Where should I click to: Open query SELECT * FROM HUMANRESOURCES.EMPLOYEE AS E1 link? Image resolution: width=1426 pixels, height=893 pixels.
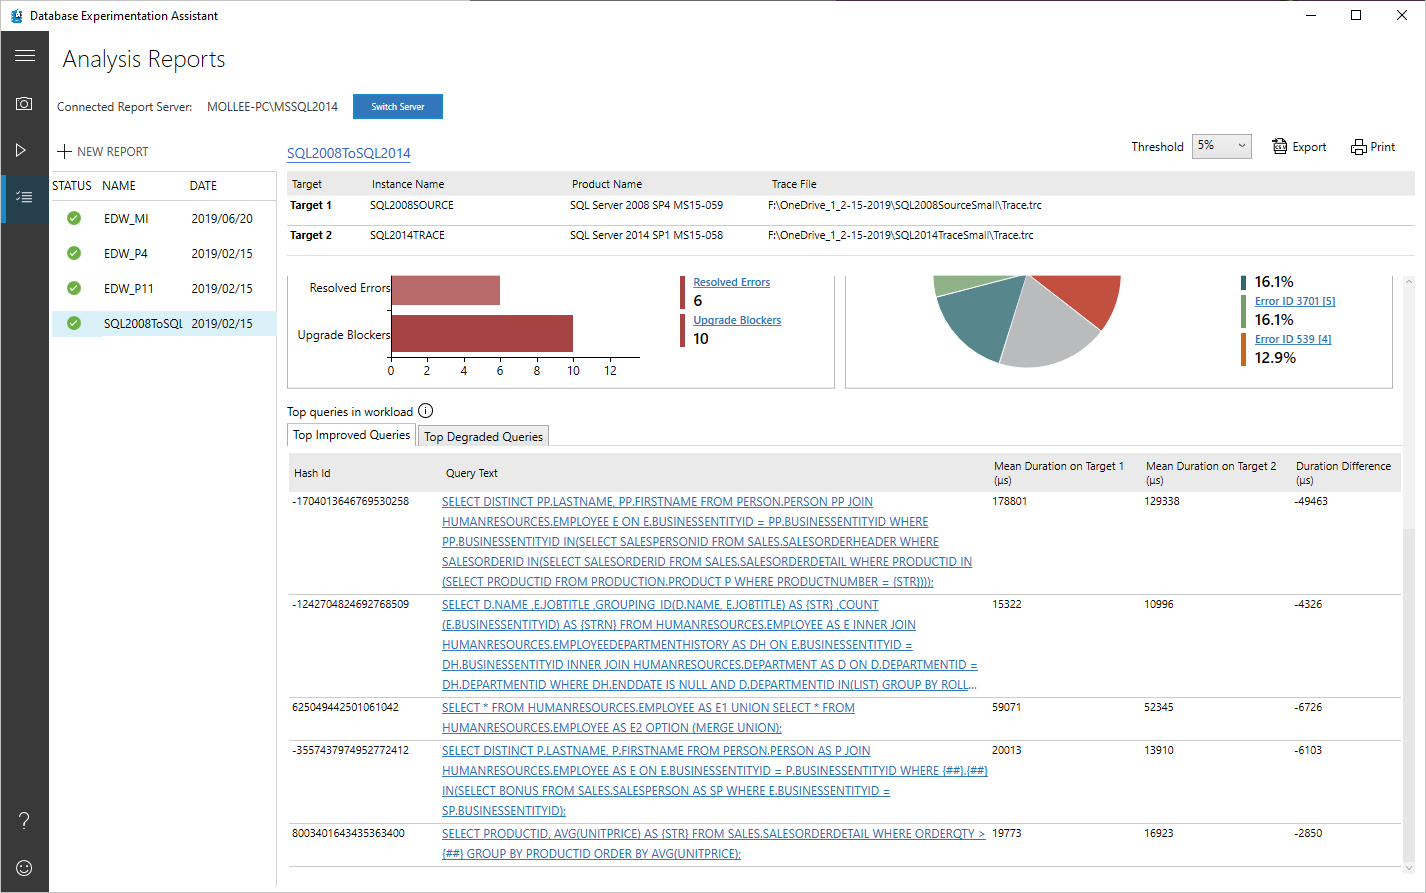[648, 718]
